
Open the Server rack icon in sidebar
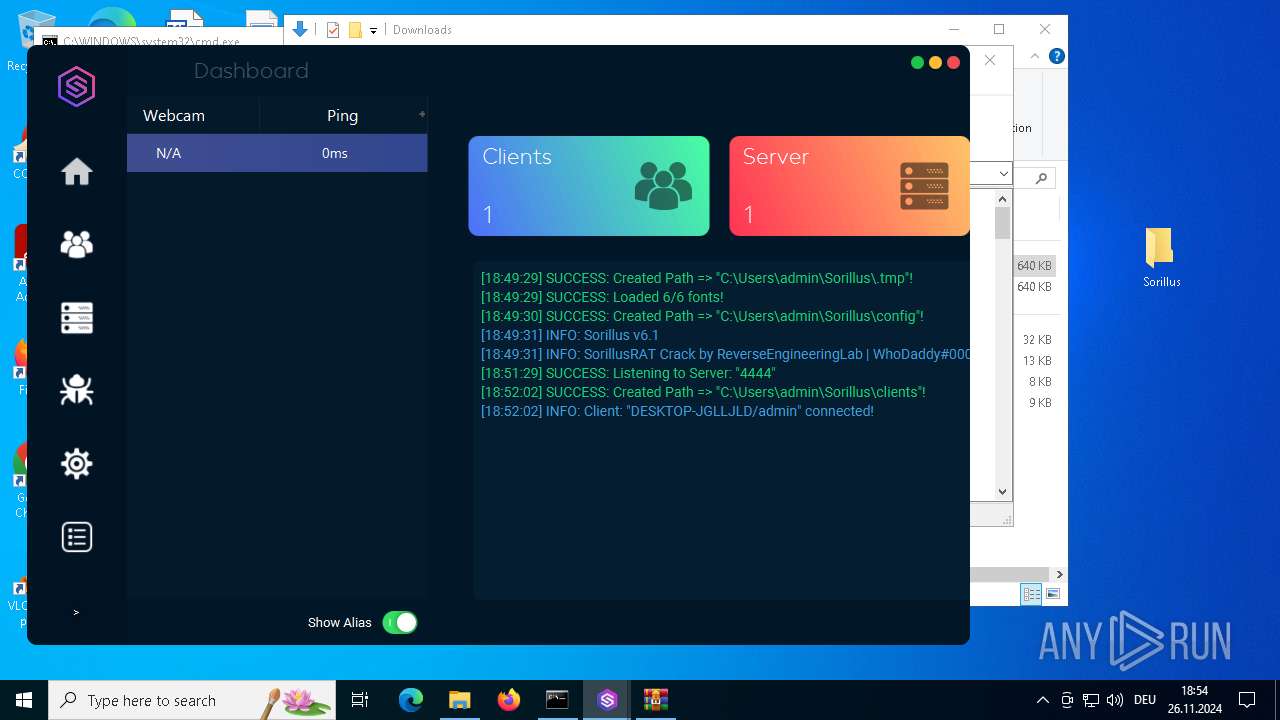[77, 318]
